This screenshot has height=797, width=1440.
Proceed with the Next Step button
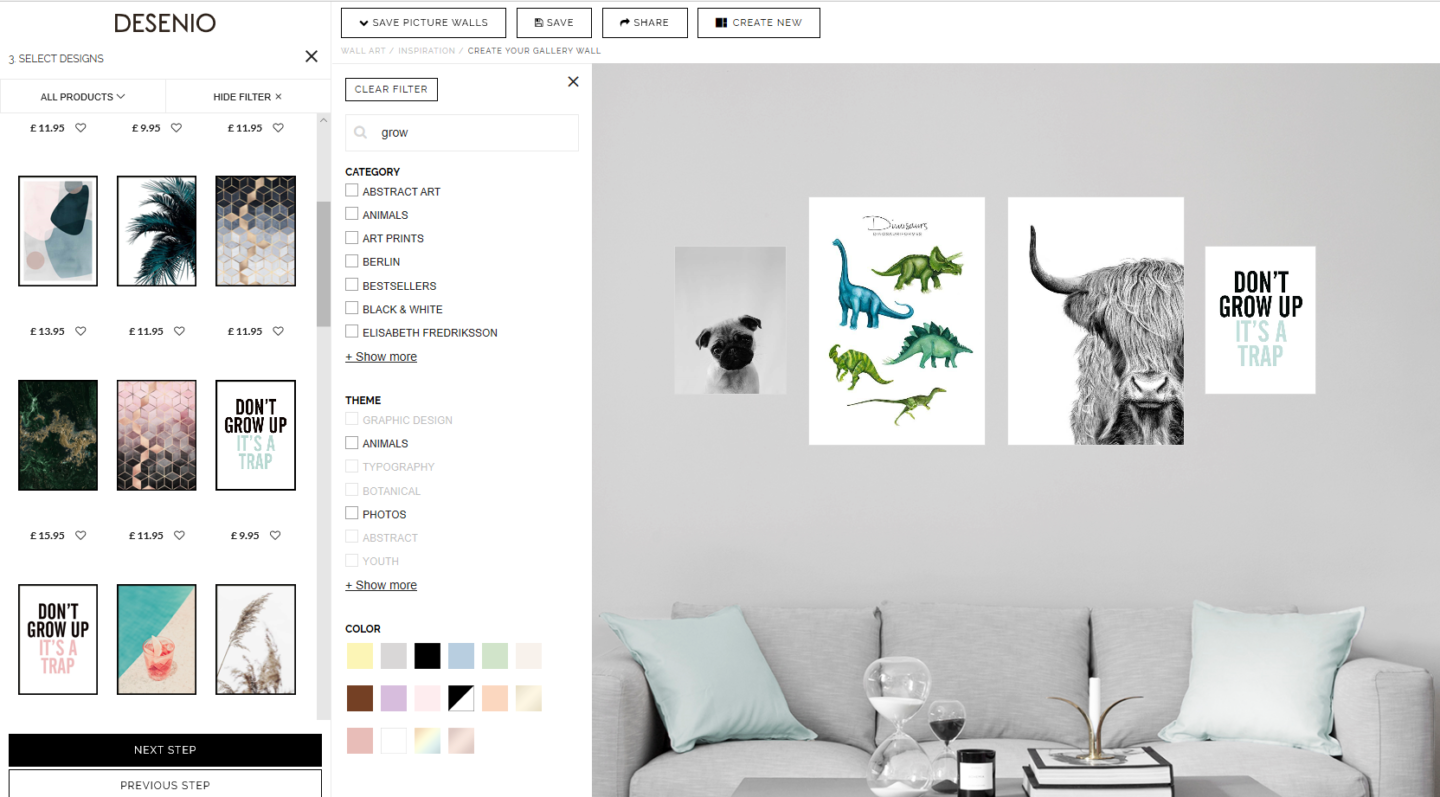click(165, 750)
